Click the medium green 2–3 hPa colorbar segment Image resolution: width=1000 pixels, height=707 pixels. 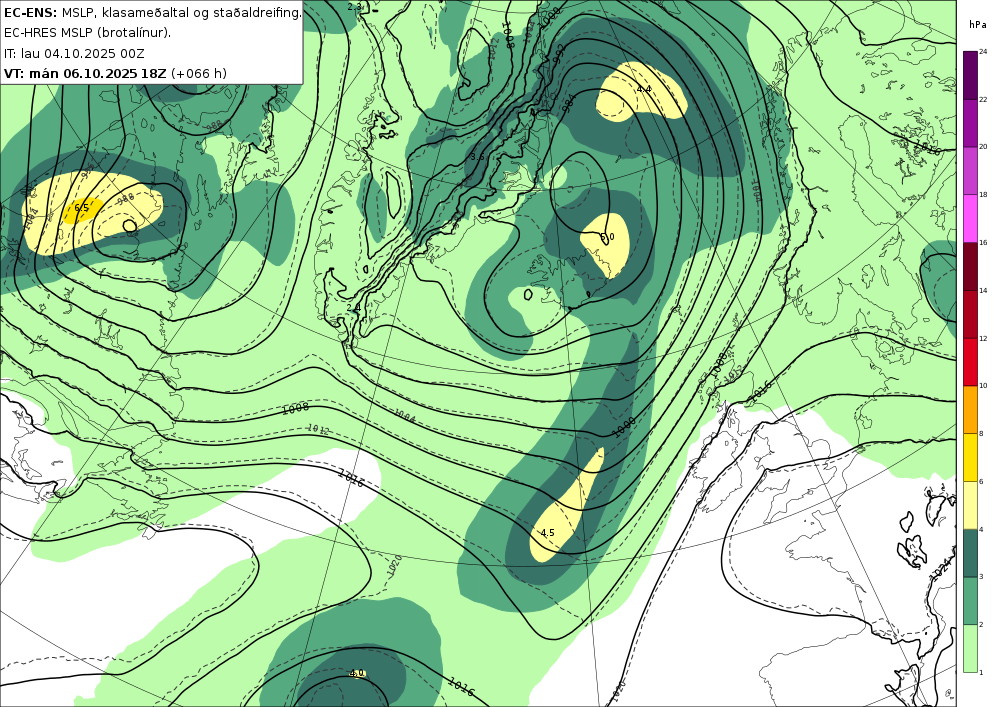970,601
